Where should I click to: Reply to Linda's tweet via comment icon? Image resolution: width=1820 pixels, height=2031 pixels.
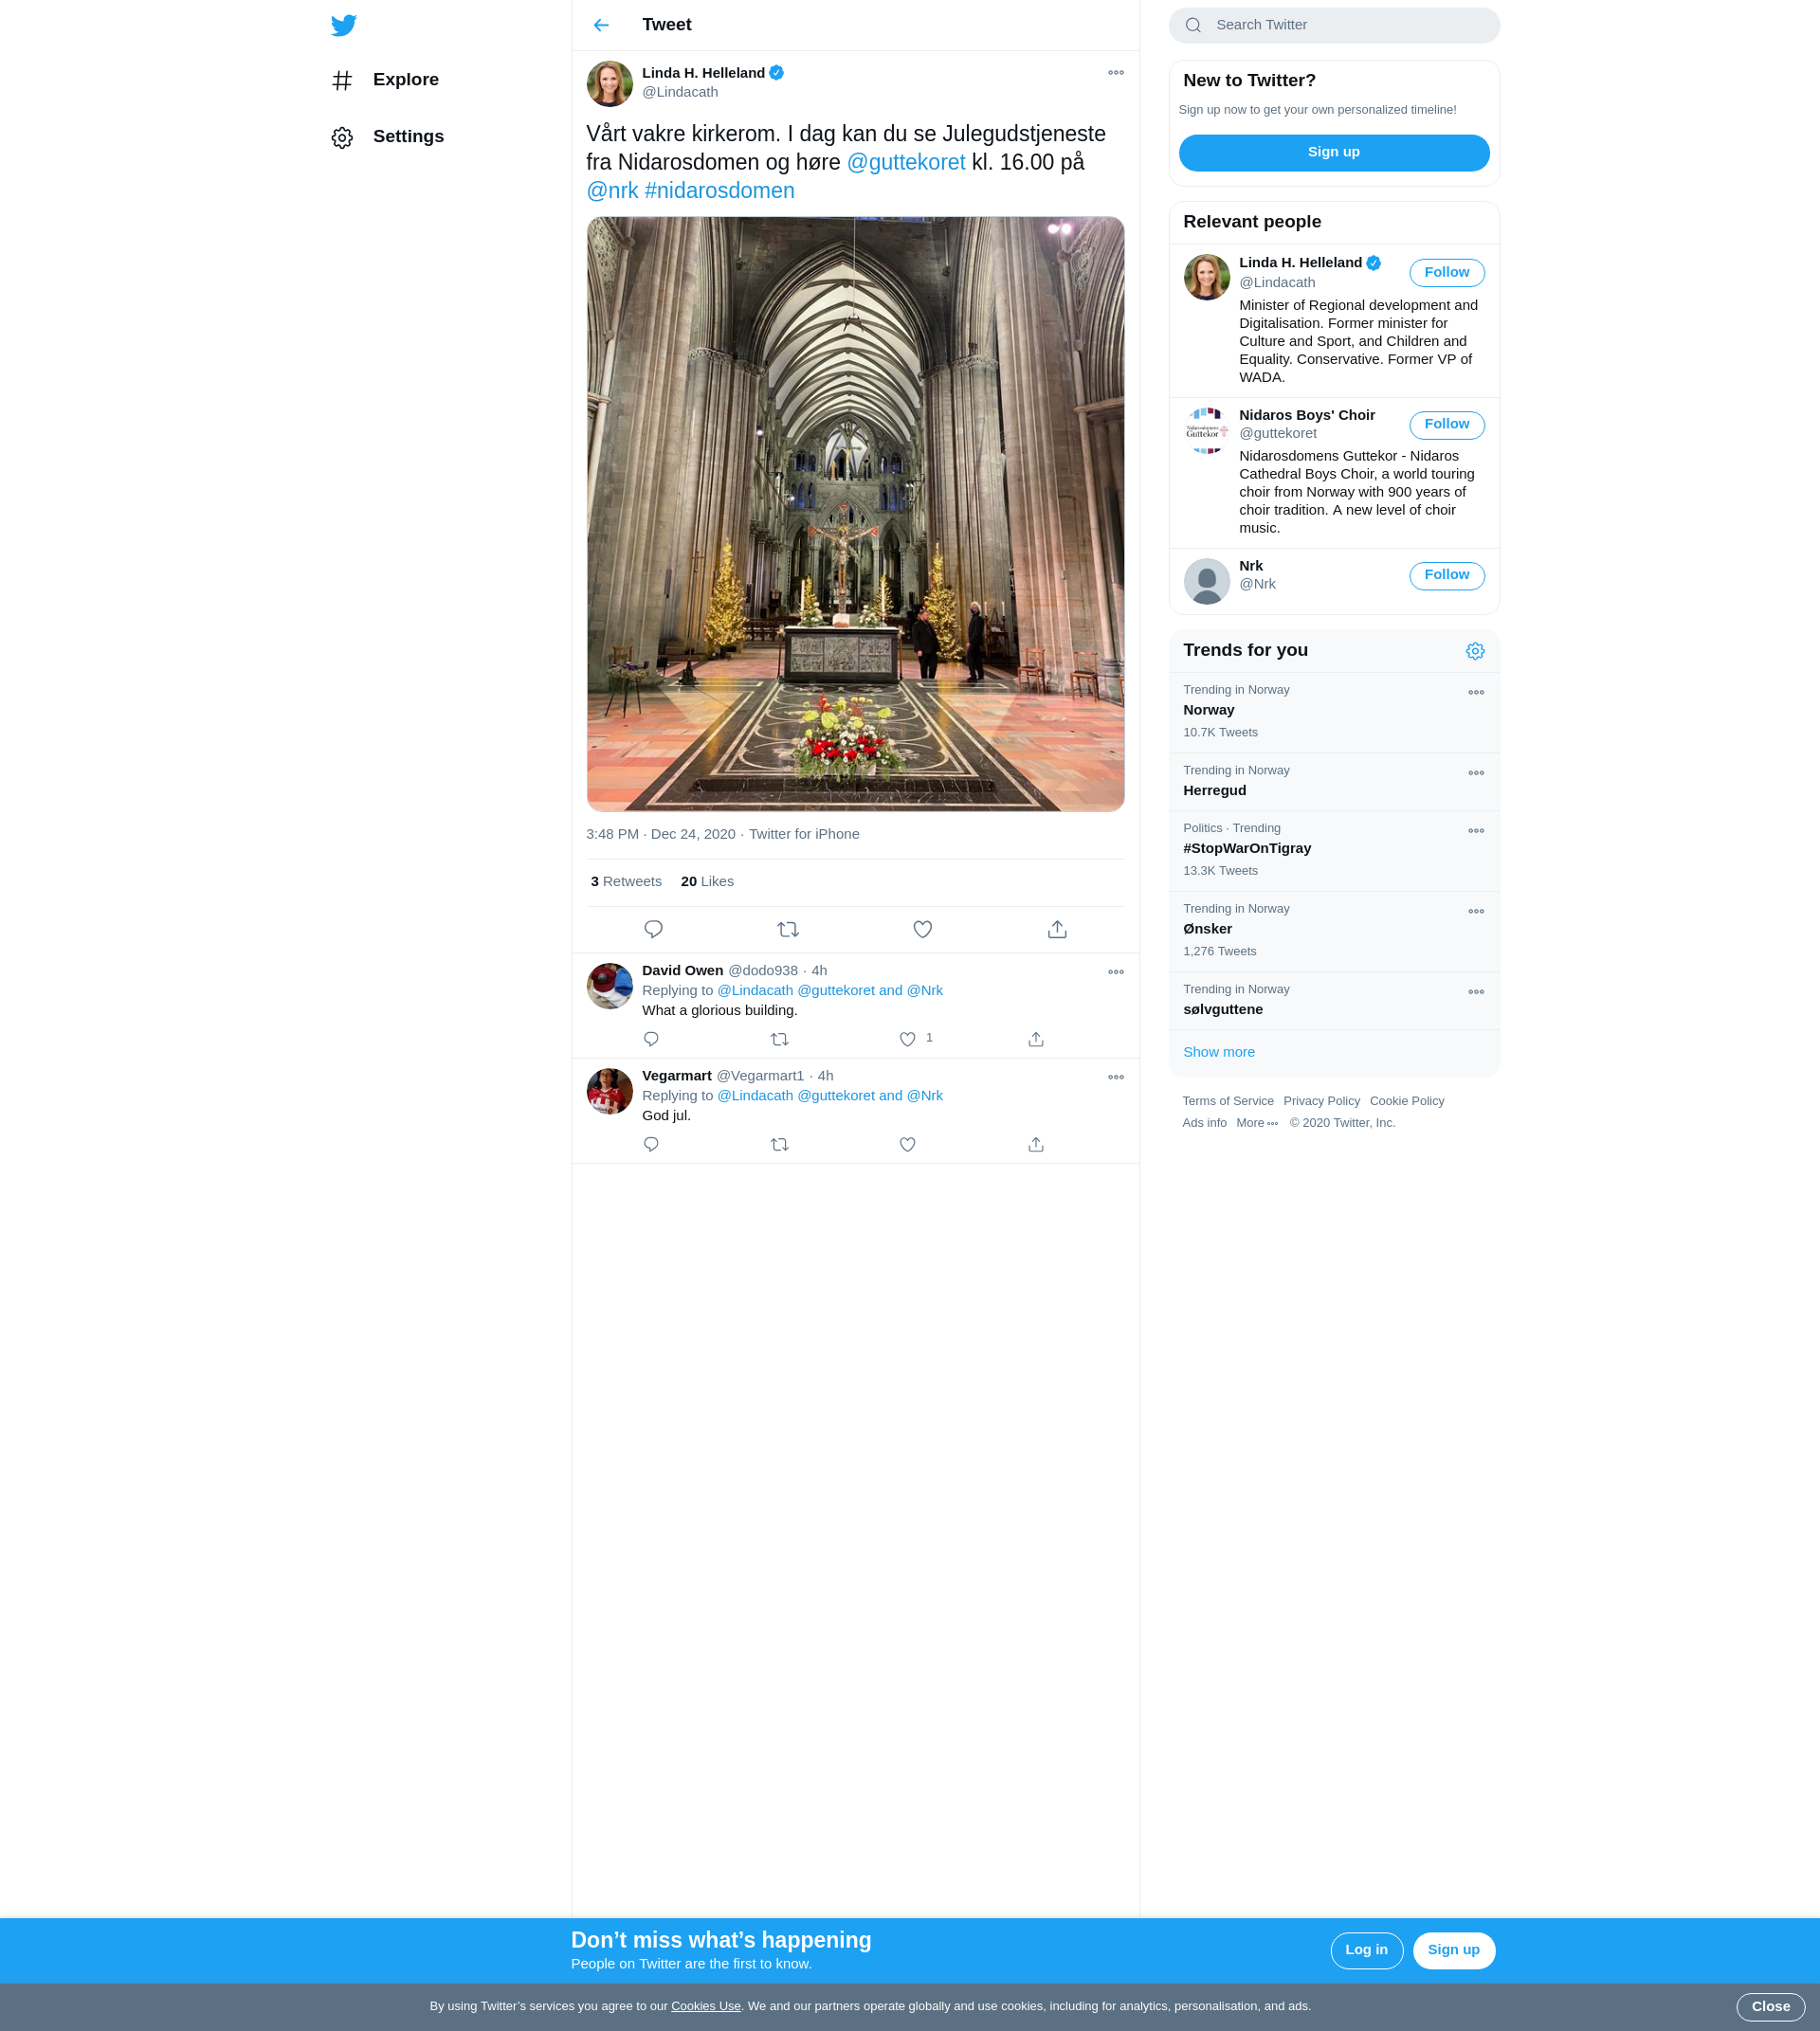click(653, 929)
